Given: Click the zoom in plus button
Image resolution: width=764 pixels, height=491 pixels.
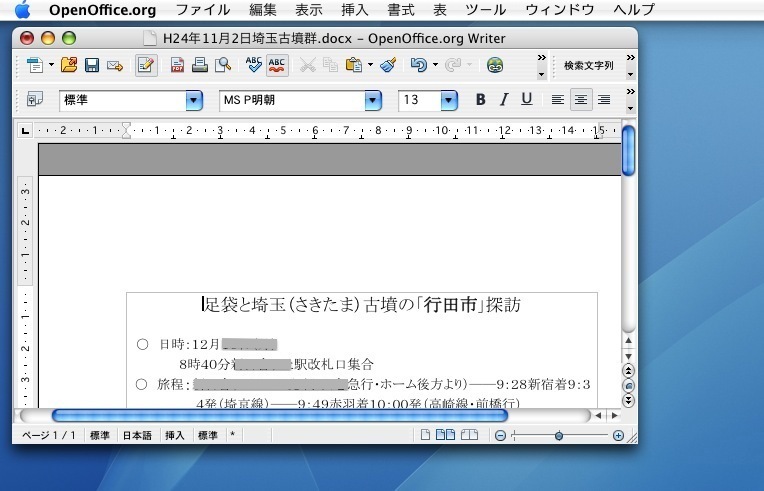Looking at the screenshot, I should tap(618, 435).
